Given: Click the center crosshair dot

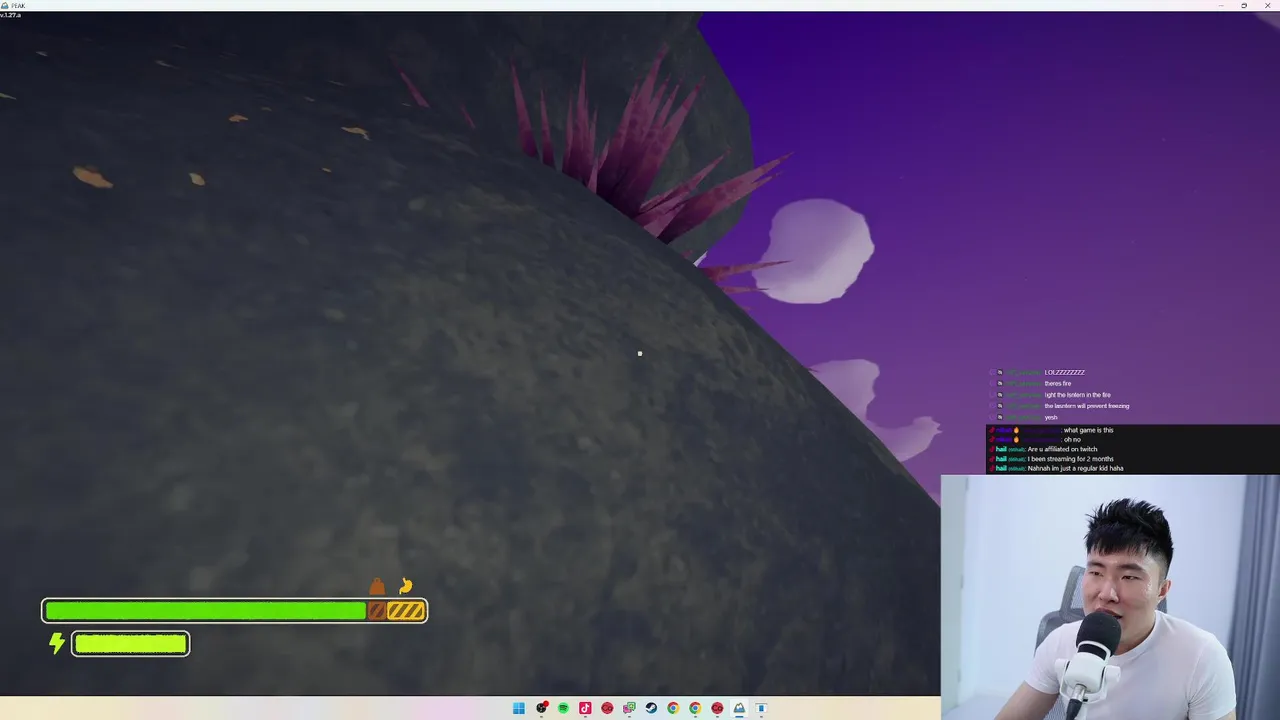Looking at the screenshot, I should click(640, 353).
